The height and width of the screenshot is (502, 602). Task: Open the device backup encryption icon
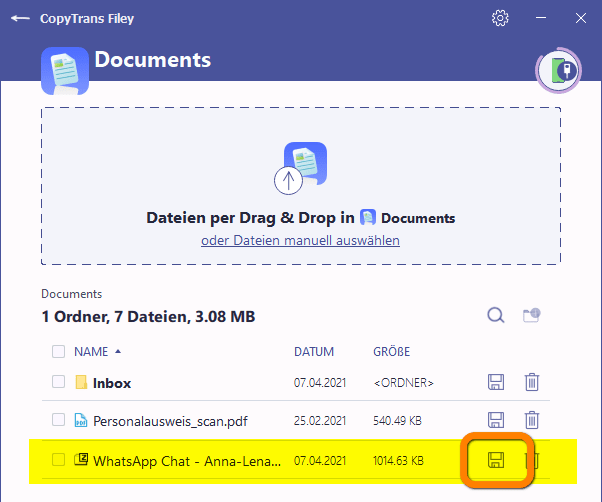point(559,70)
